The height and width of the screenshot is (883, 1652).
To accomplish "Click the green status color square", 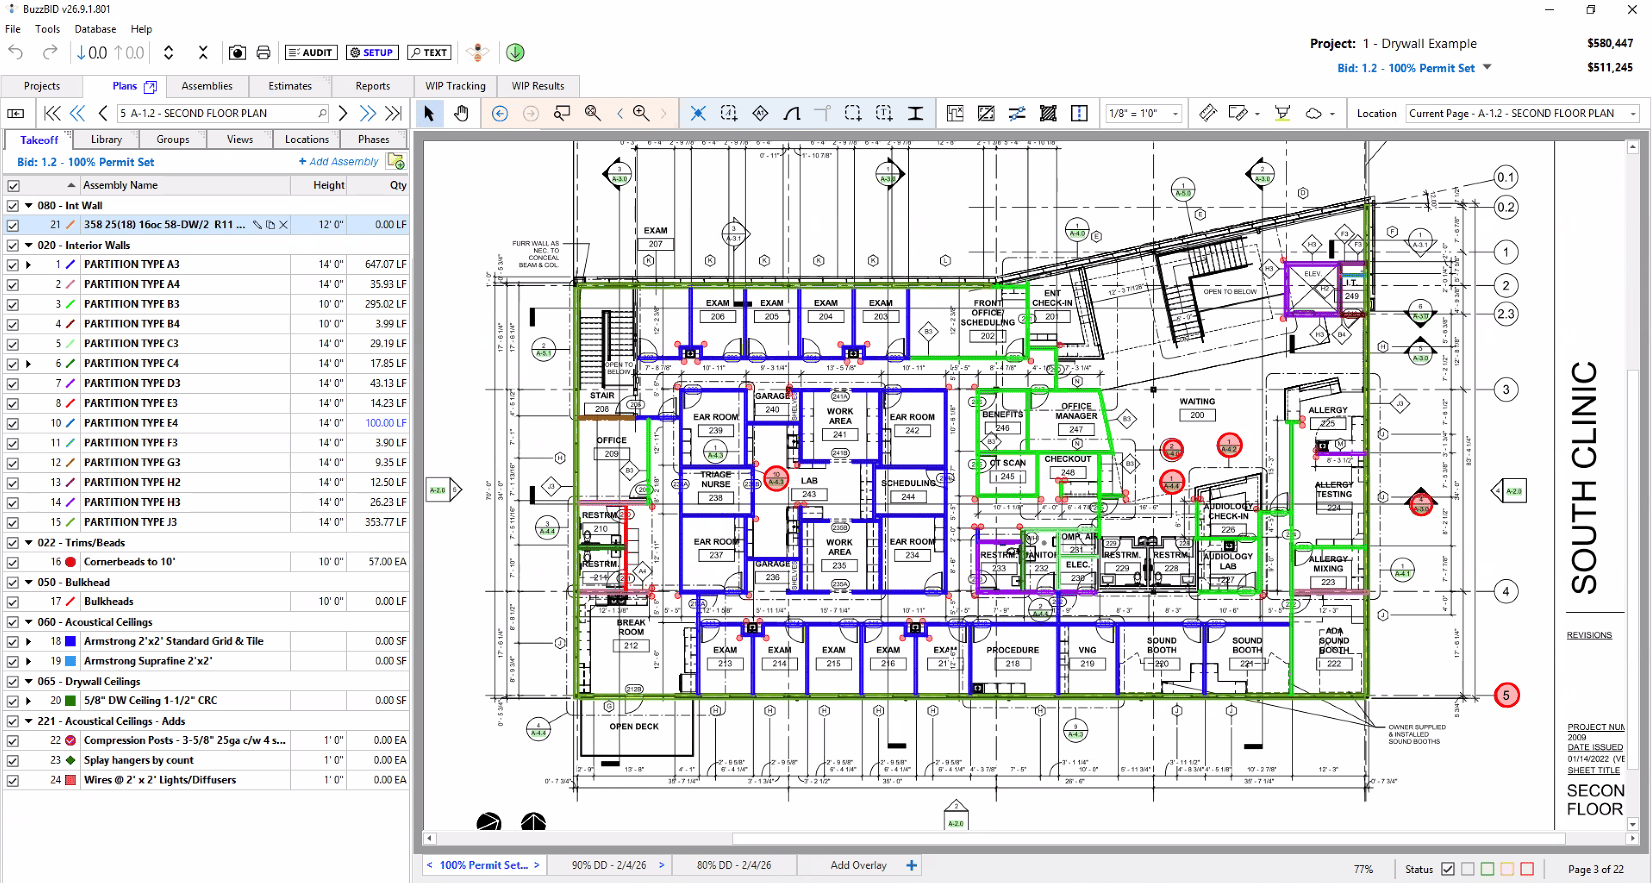I will coord(1487,869).
